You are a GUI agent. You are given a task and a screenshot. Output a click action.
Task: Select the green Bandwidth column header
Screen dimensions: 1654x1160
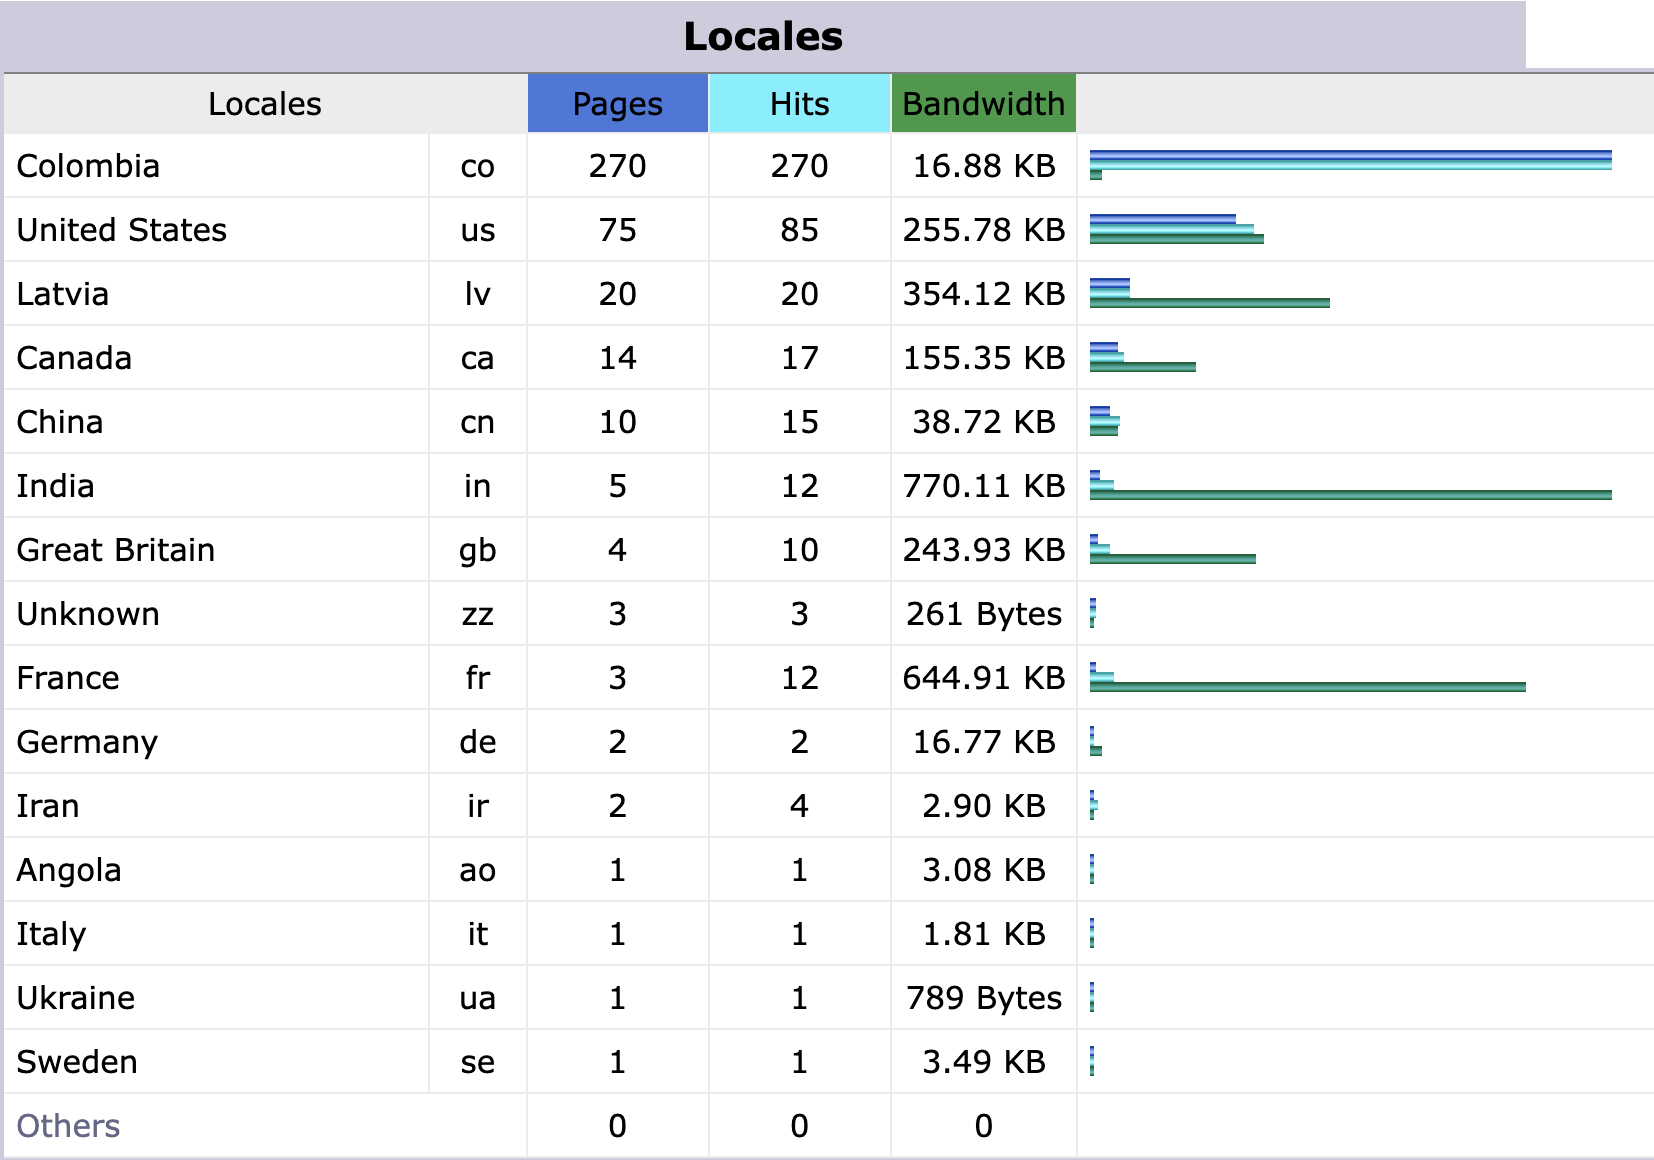tap(983, 104)
